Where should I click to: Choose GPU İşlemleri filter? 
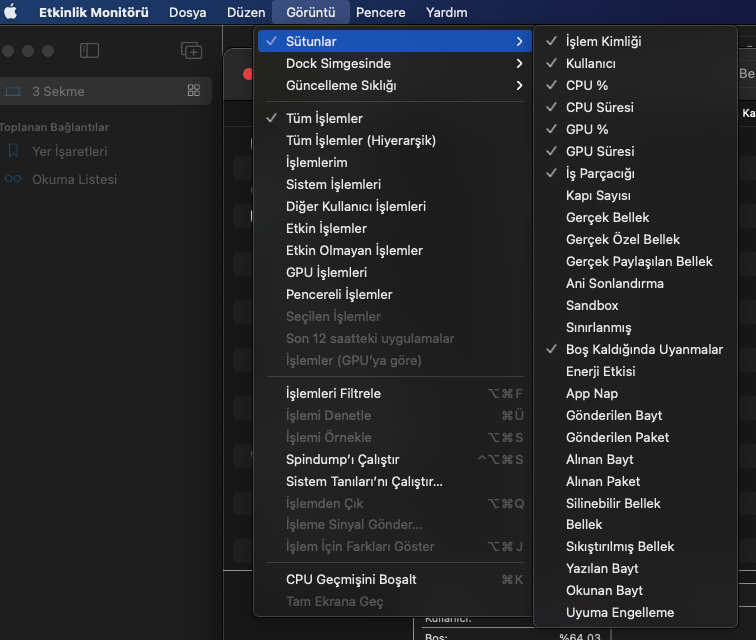click(x=395, y=272)
